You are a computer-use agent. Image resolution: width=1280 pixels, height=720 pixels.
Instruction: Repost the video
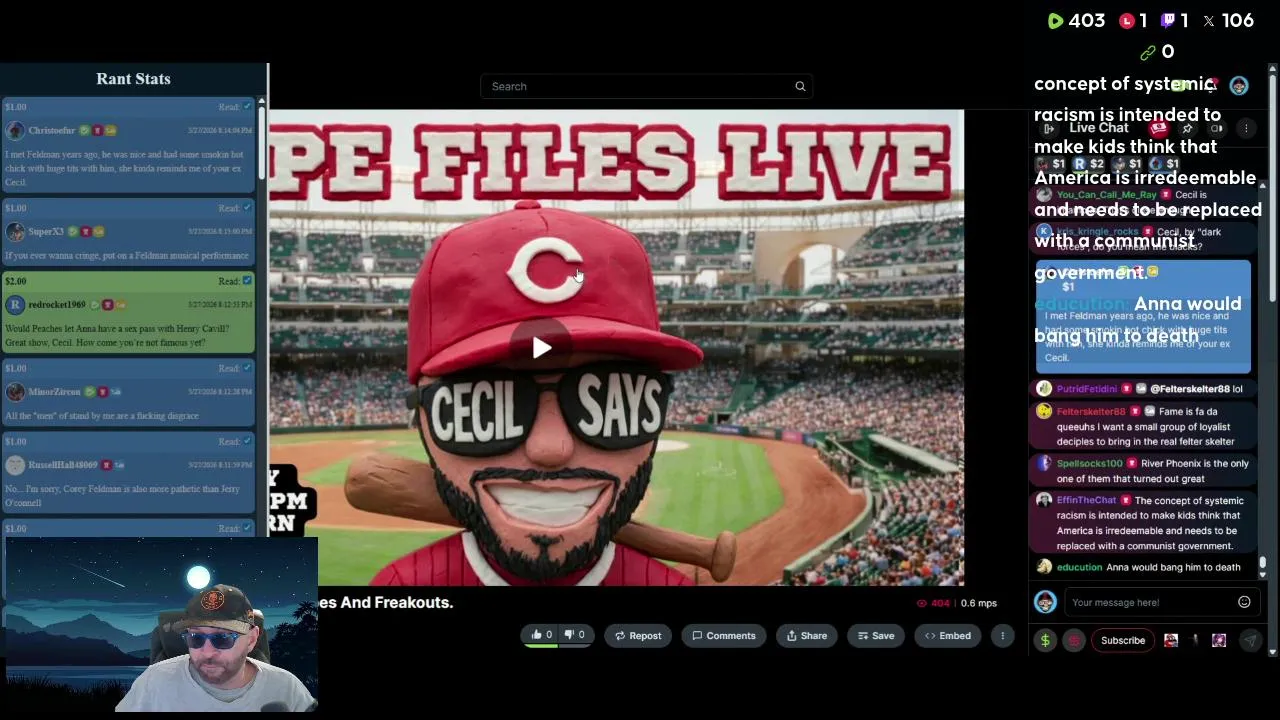click(x=638, y=635)
